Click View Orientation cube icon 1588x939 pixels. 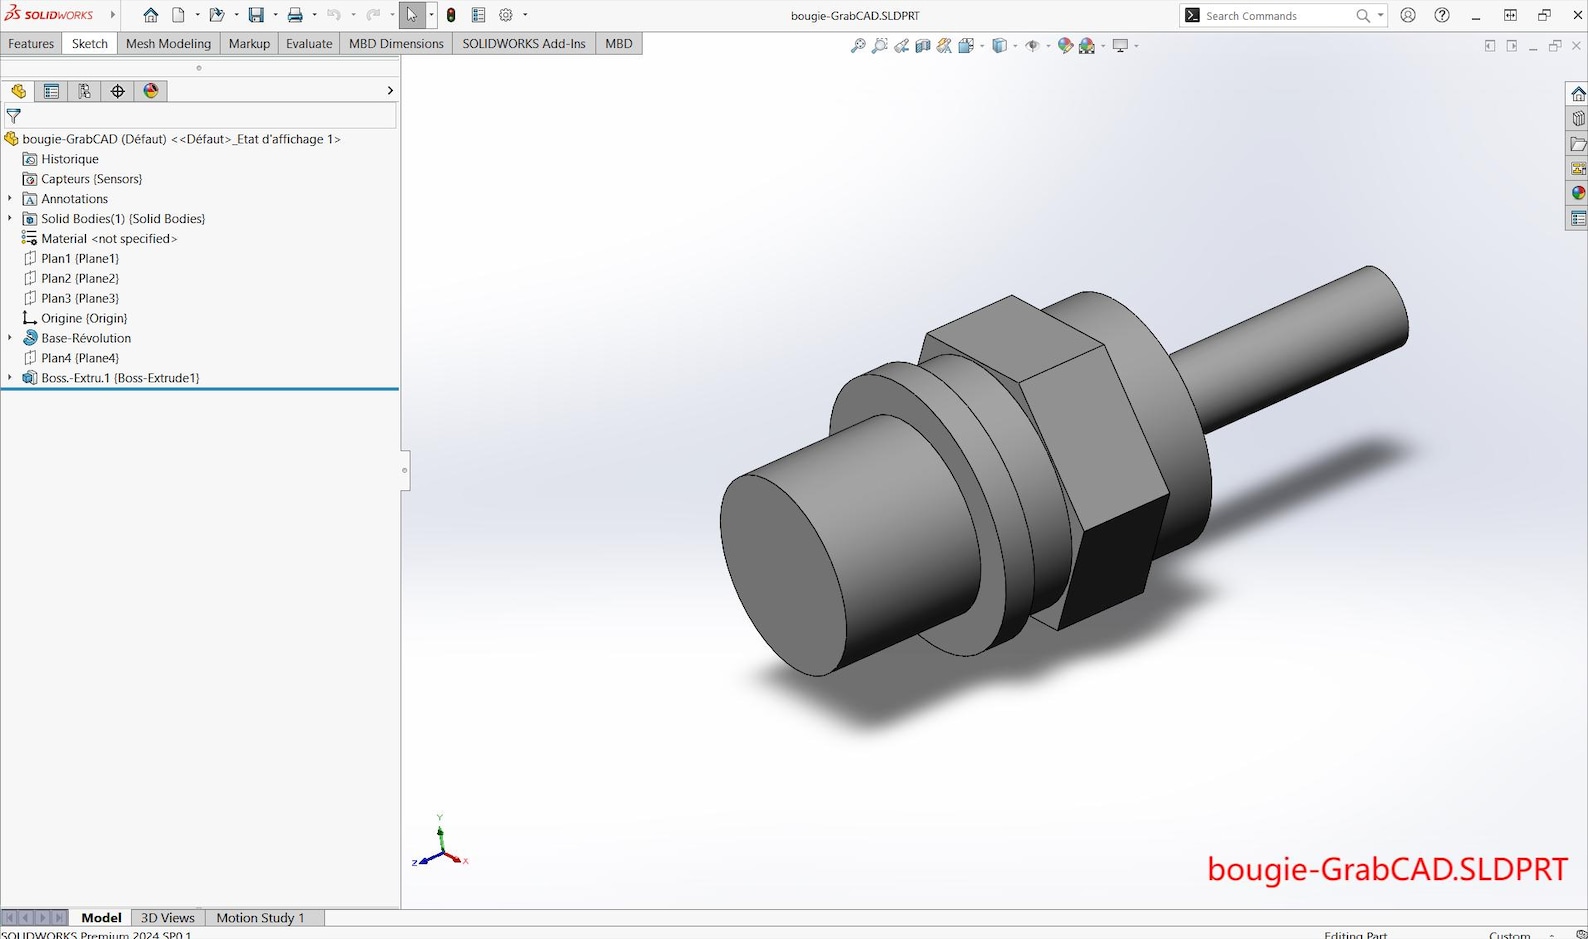pyautogui.click(x=966, y=46)
